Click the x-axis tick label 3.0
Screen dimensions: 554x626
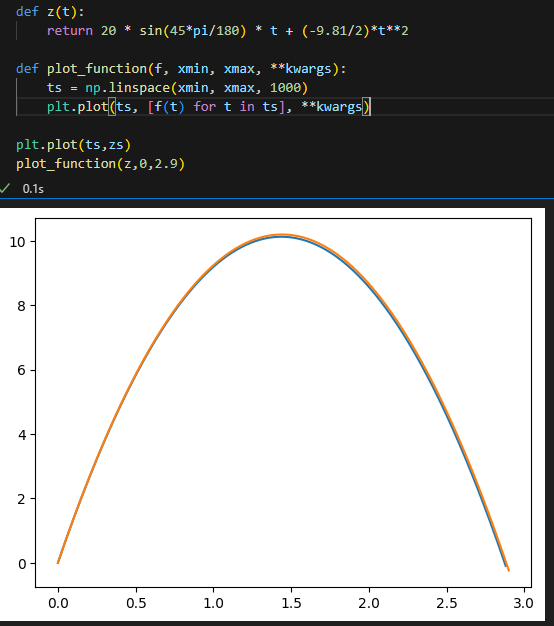523,603
